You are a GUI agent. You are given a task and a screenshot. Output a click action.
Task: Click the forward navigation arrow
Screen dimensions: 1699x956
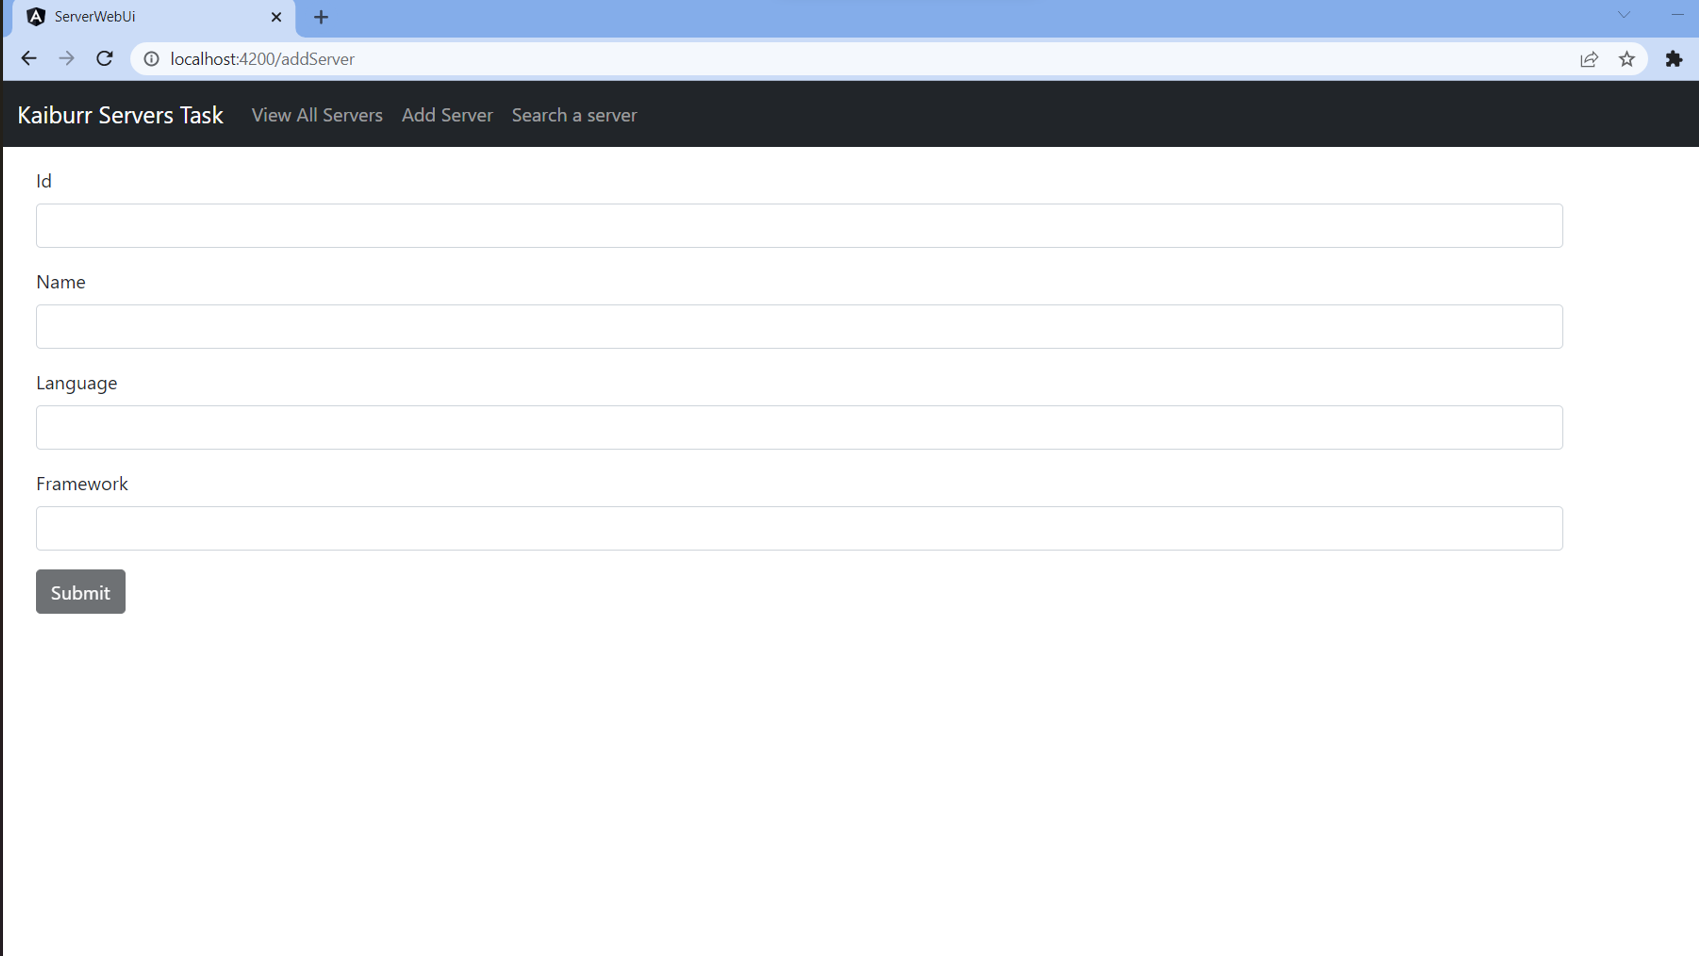pyautogui.click(x=66, y=58)
